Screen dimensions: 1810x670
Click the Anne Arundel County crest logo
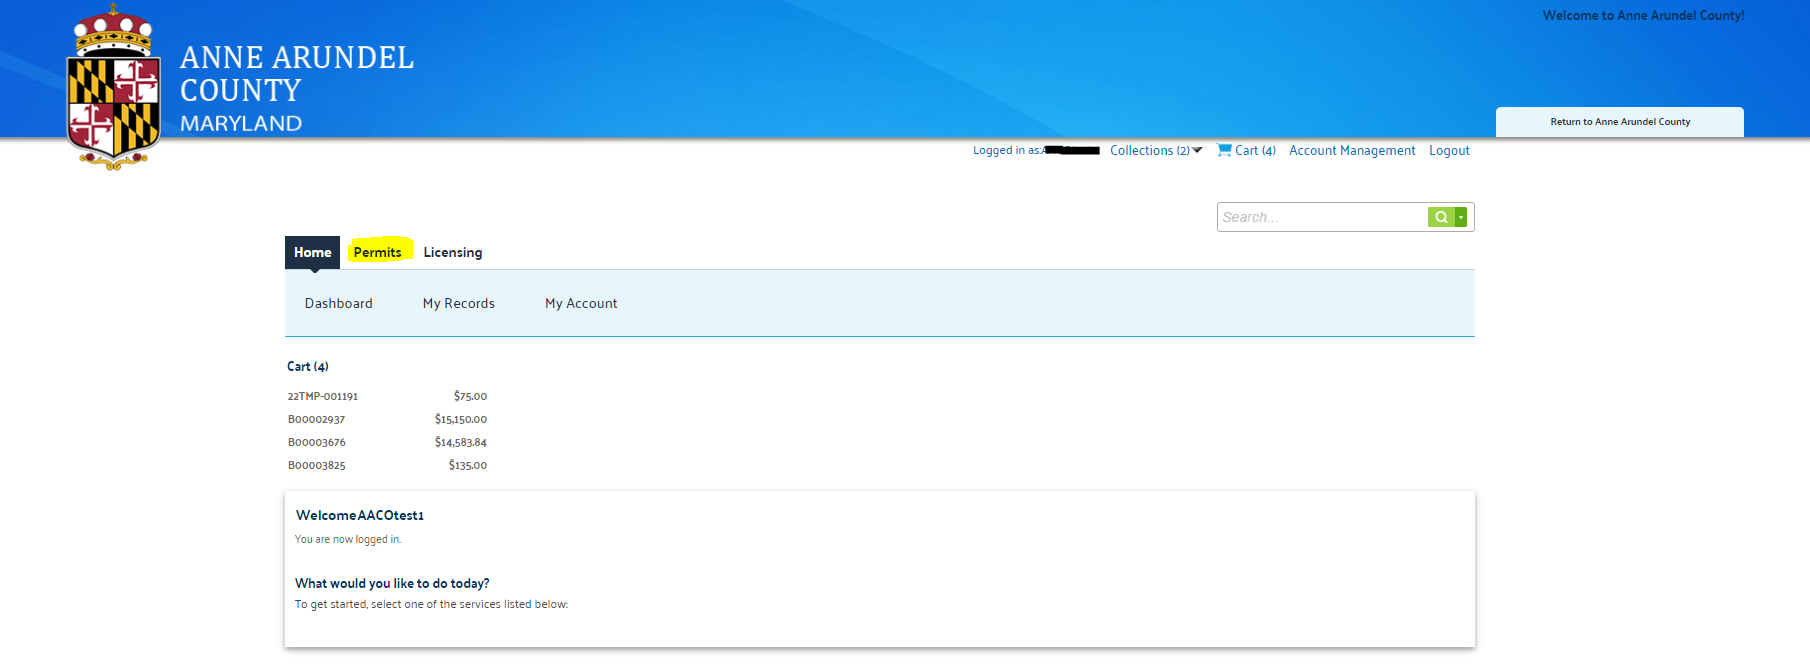click(113, 88)
